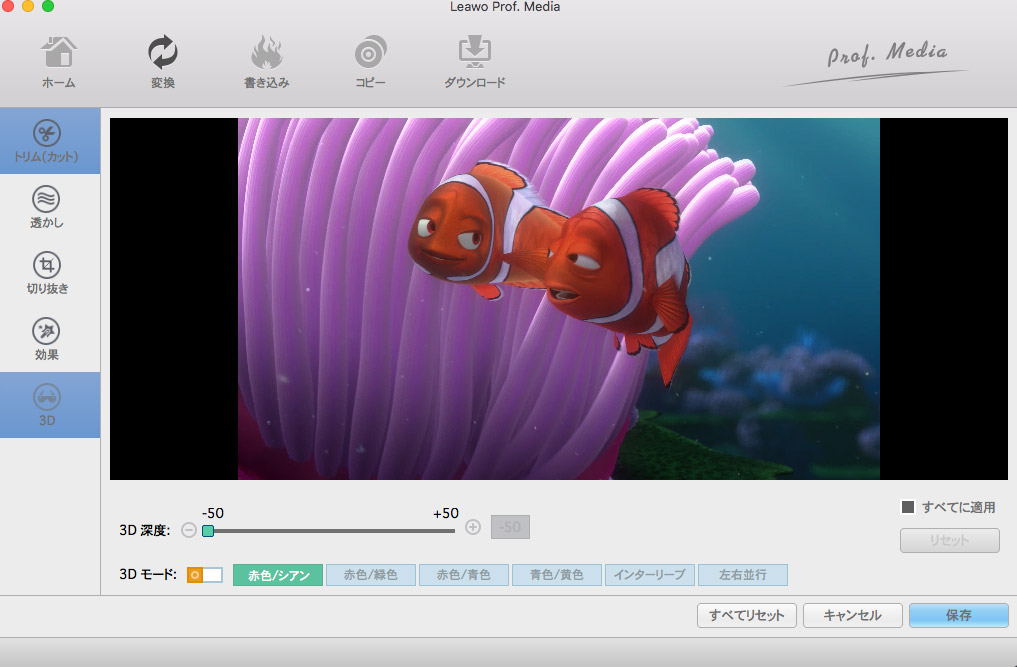
Task: Toggle the 3D mode on/off switch
Action: click(x=205, y=575)
